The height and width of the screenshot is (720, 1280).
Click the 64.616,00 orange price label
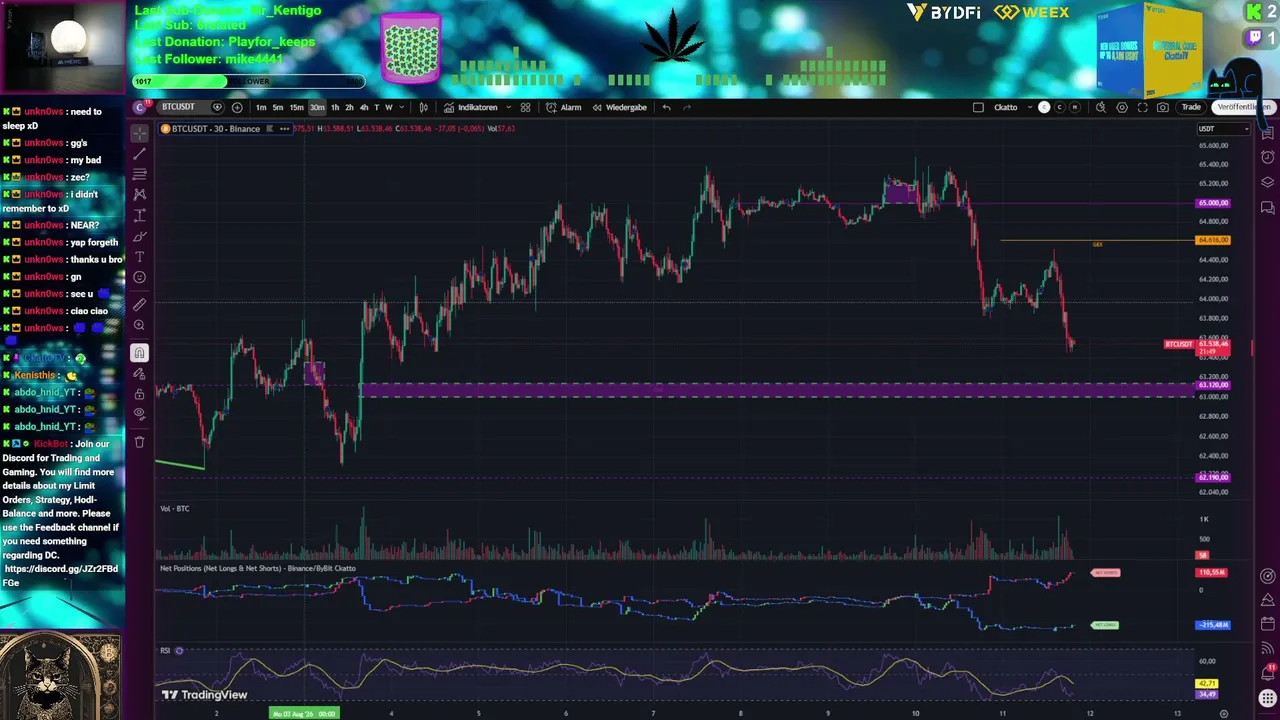click(x=1213, y=240)
